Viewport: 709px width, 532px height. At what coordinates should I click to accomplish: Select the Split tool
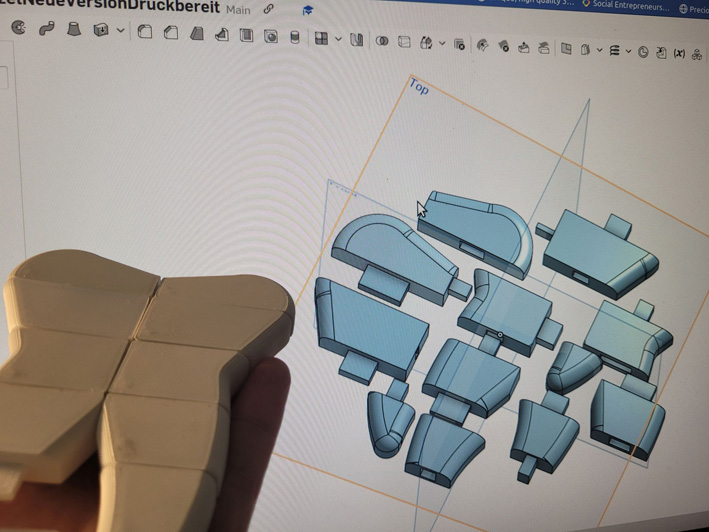(404, 42)
